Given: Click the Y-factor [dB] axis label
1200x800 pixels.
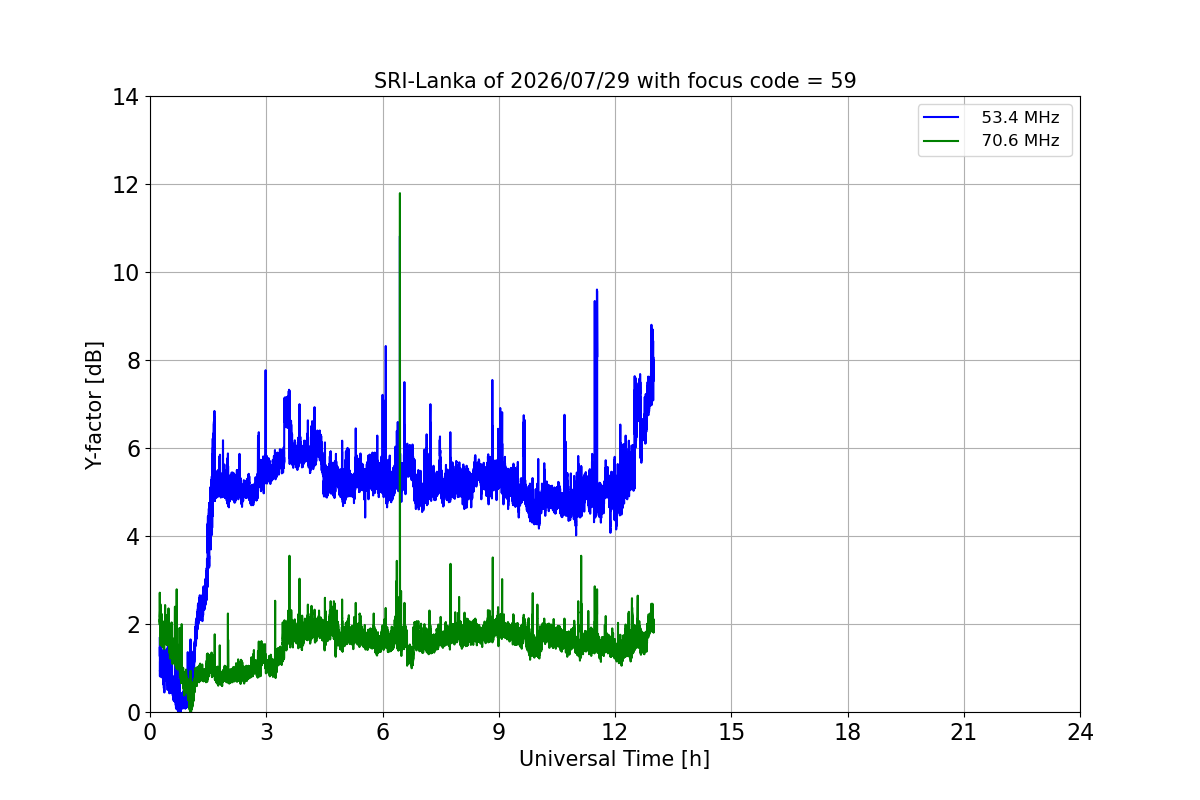Looking at the screenshot, I should point(94,405).
